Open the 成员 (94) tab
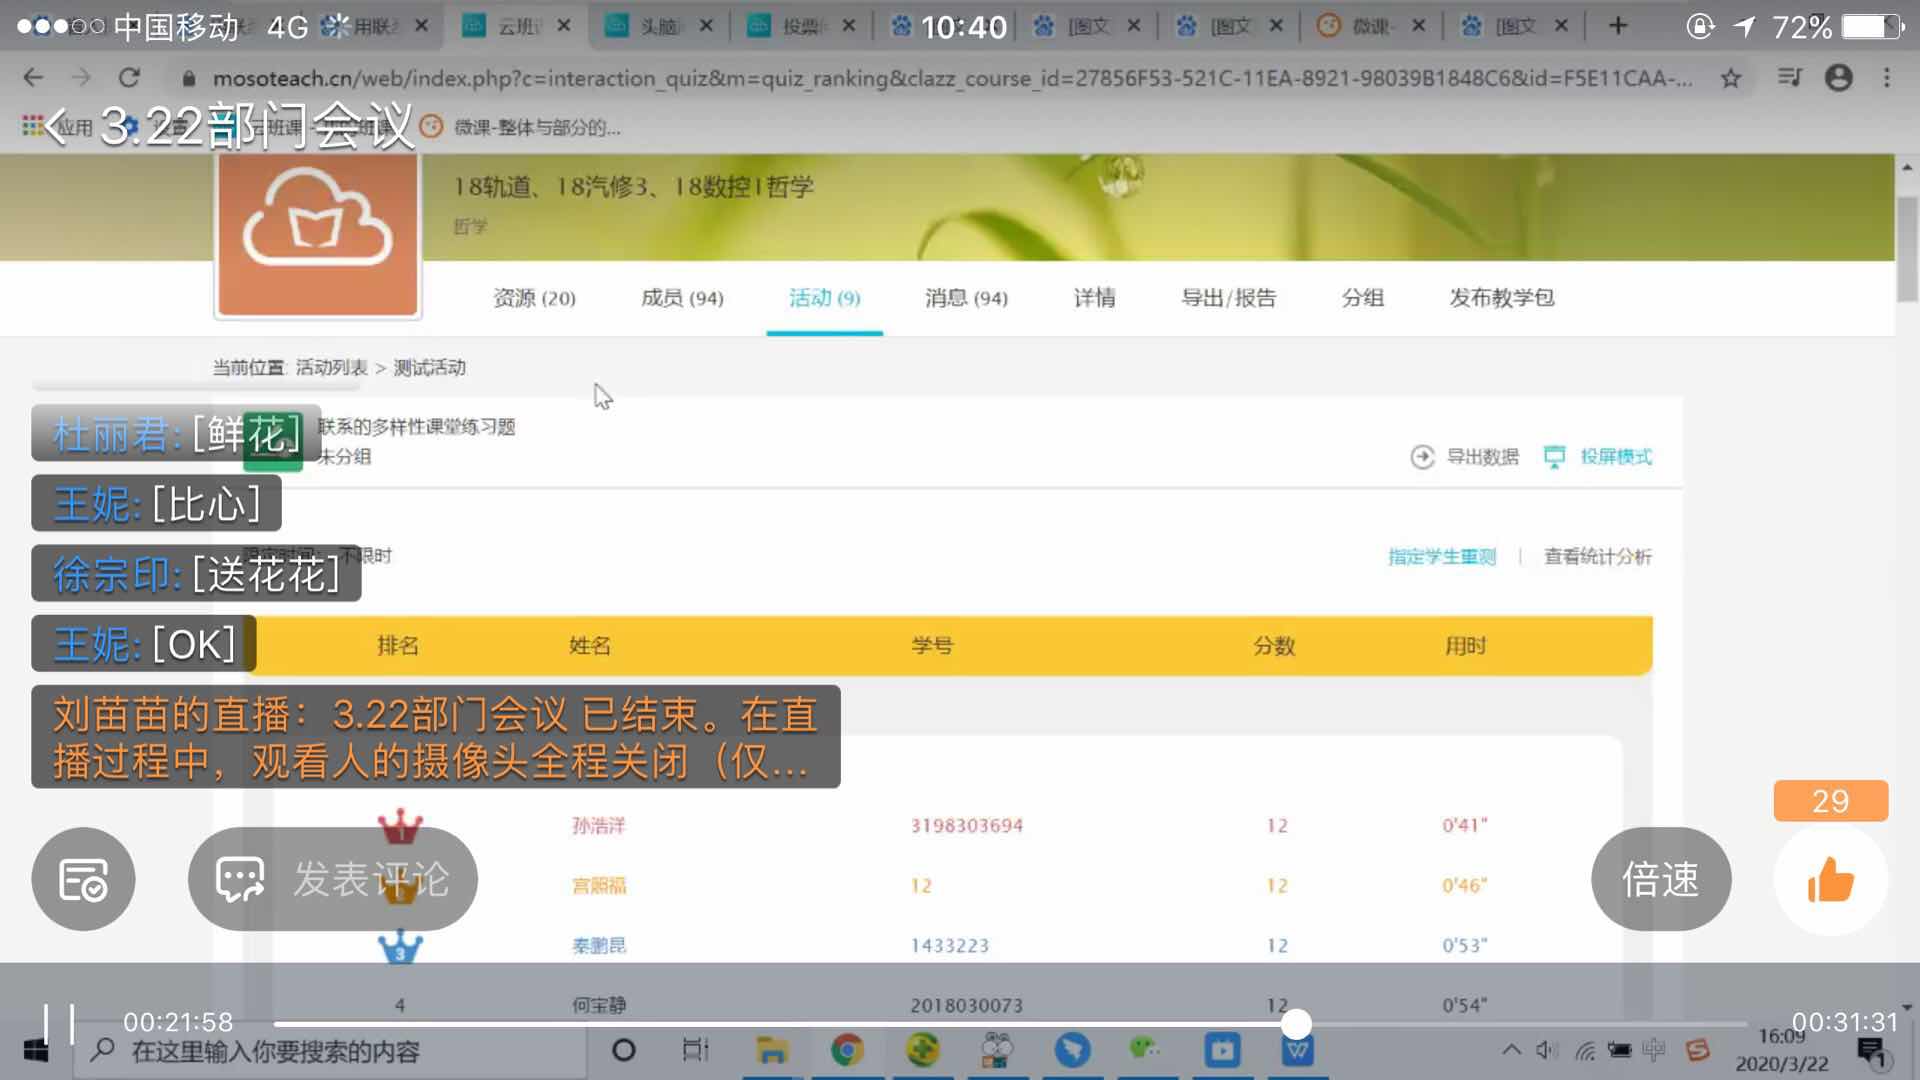 coord(682,298)
